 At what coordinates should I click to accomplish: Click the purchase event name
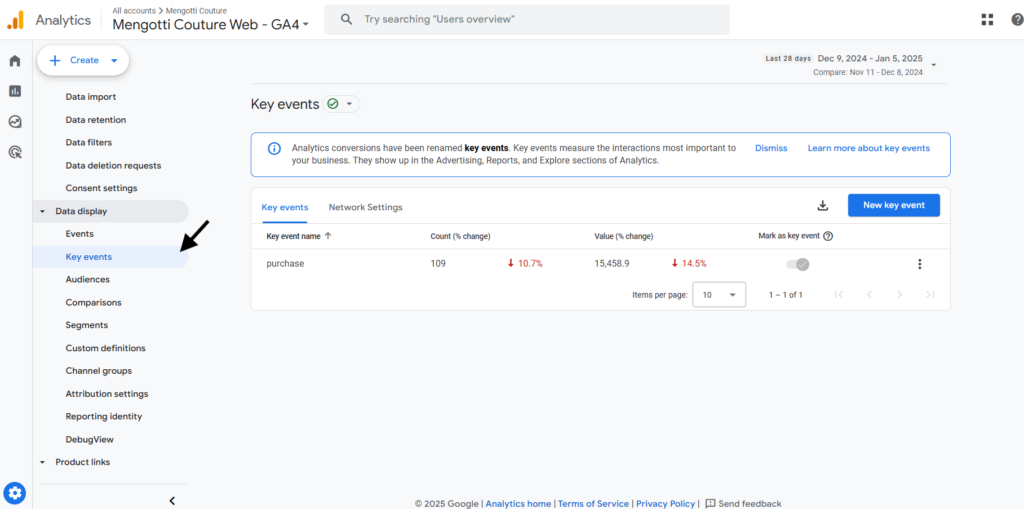pos(285,264)
